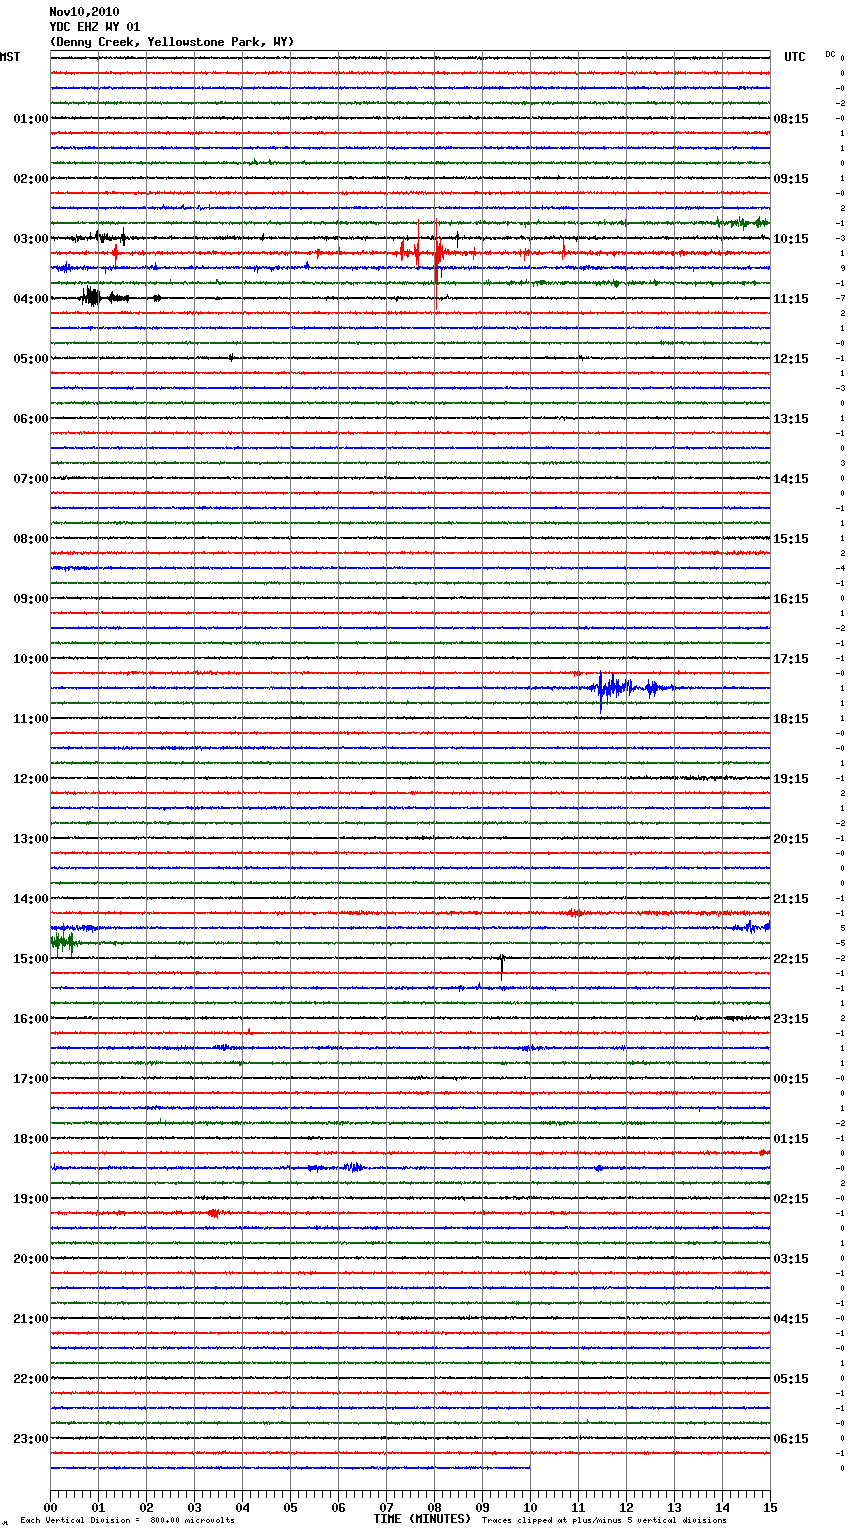Click the 08 minute tick label
This screenshot has height=1534, width=850.
pos(434,1507)
